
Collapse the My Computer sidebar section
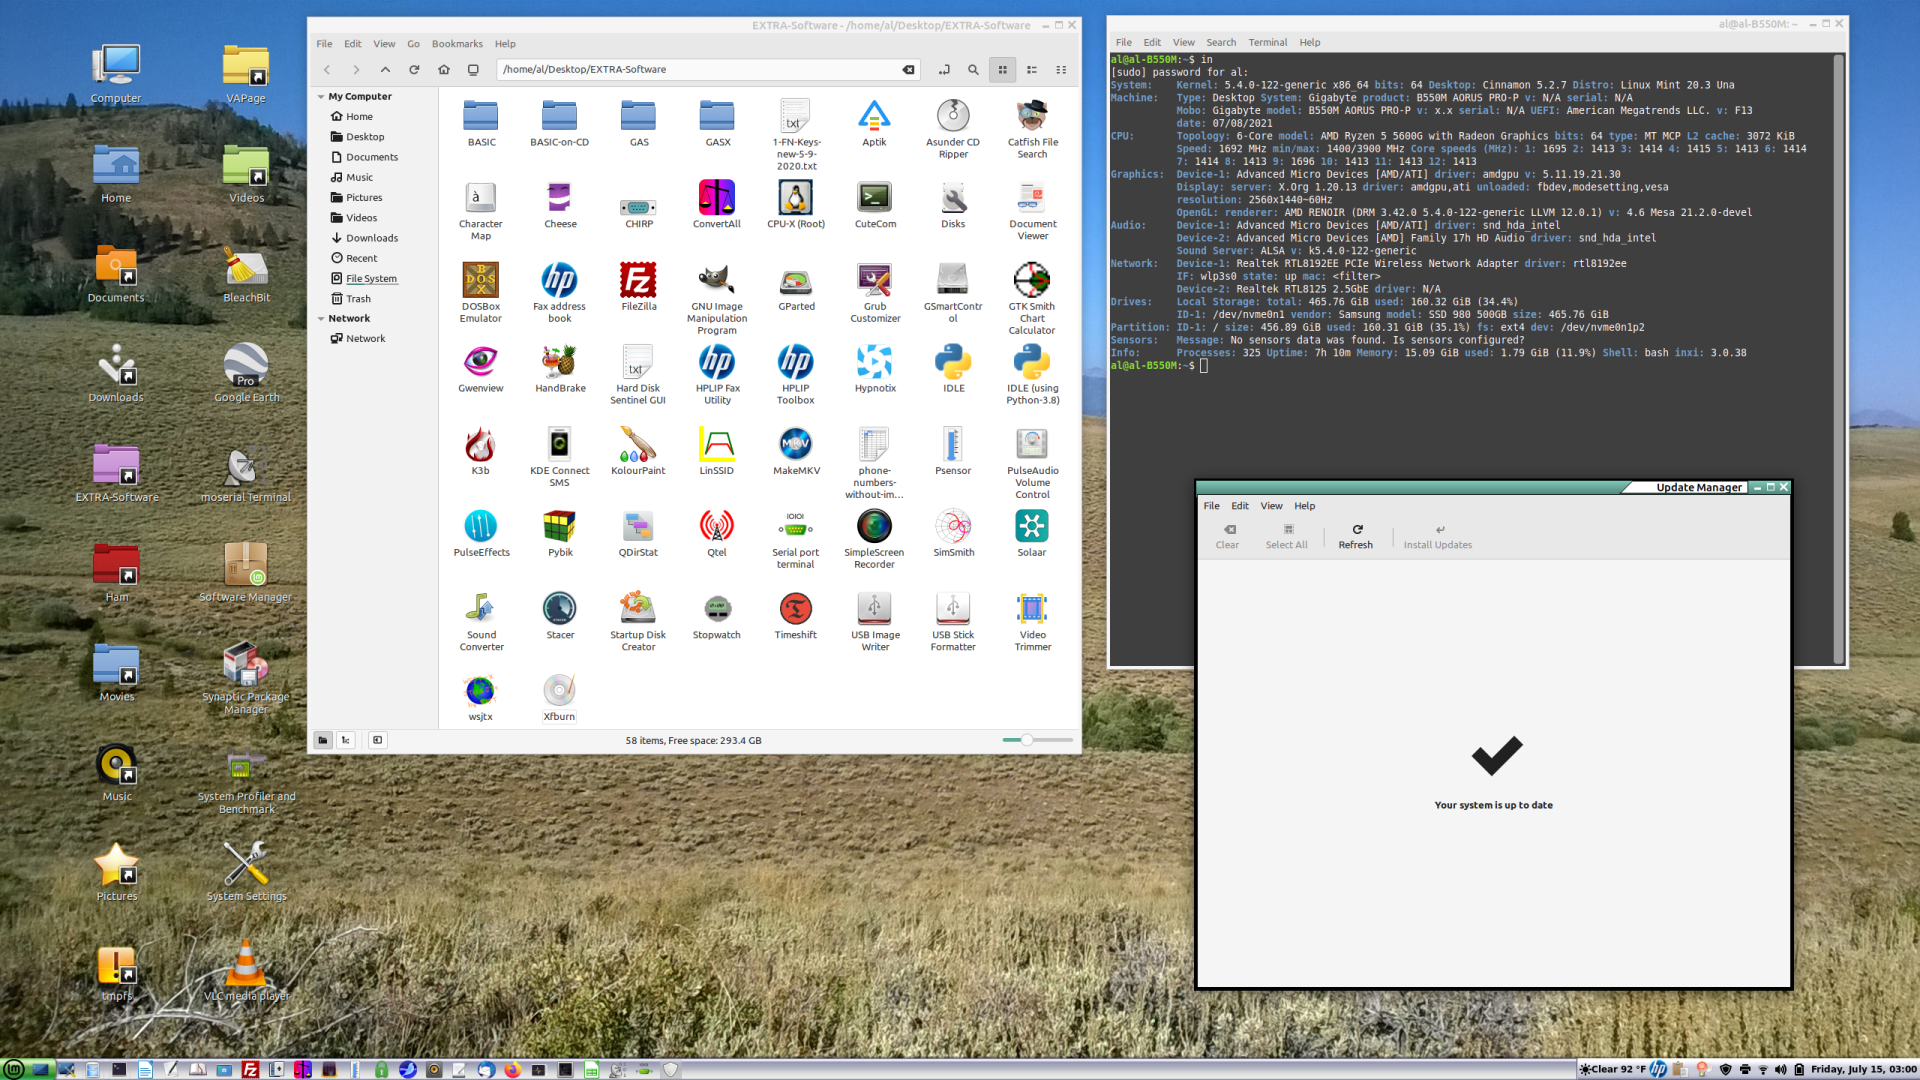[321, 97]
